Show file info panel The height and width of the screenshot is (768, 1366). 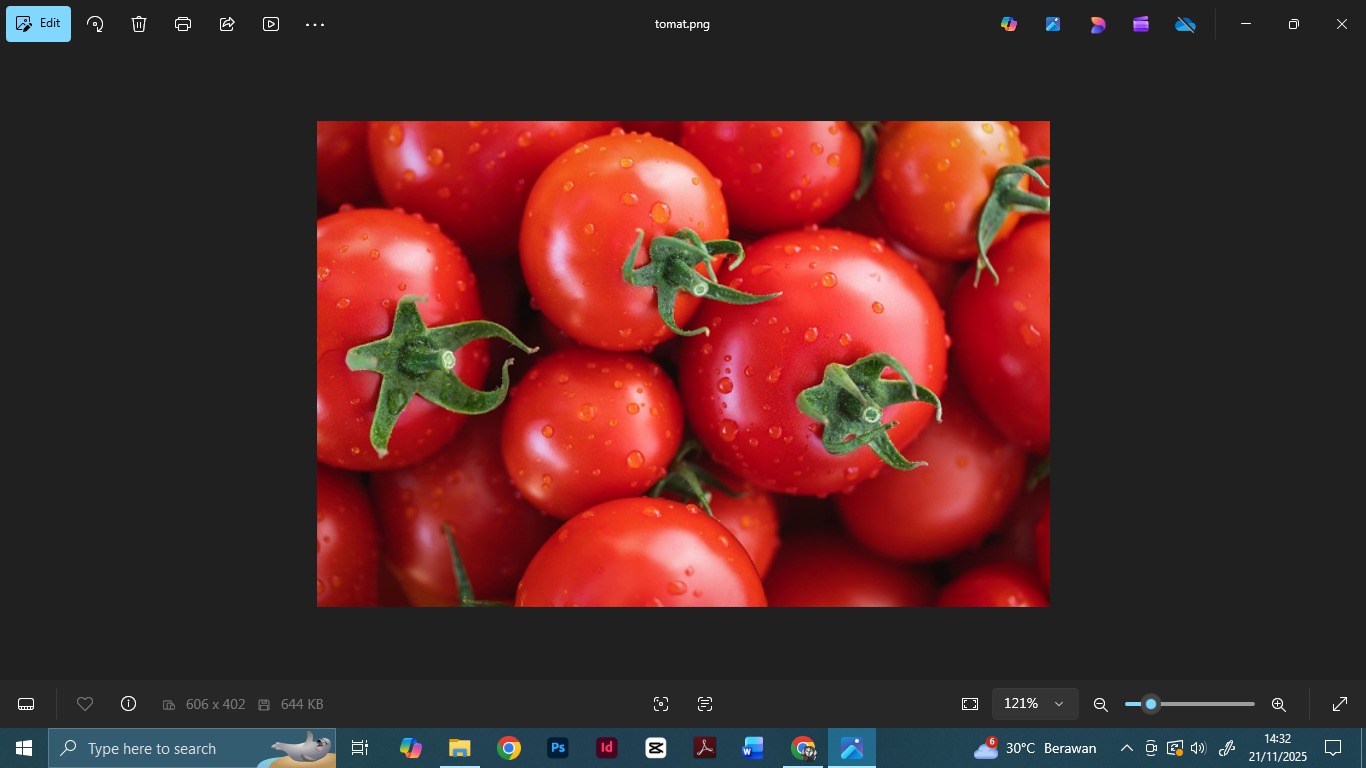click(x=128, y=704)
